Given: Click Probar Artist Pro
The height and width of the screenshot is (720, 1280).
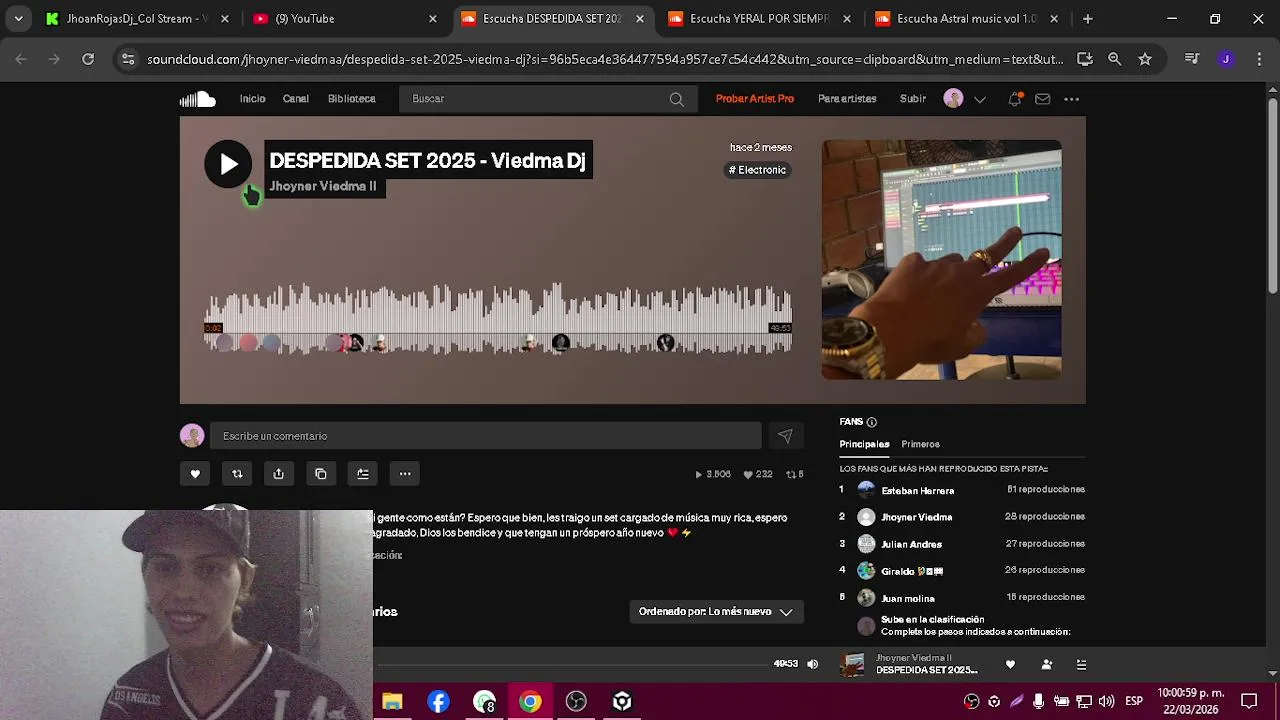Looking at the screenshot, I should pos(755,99).
